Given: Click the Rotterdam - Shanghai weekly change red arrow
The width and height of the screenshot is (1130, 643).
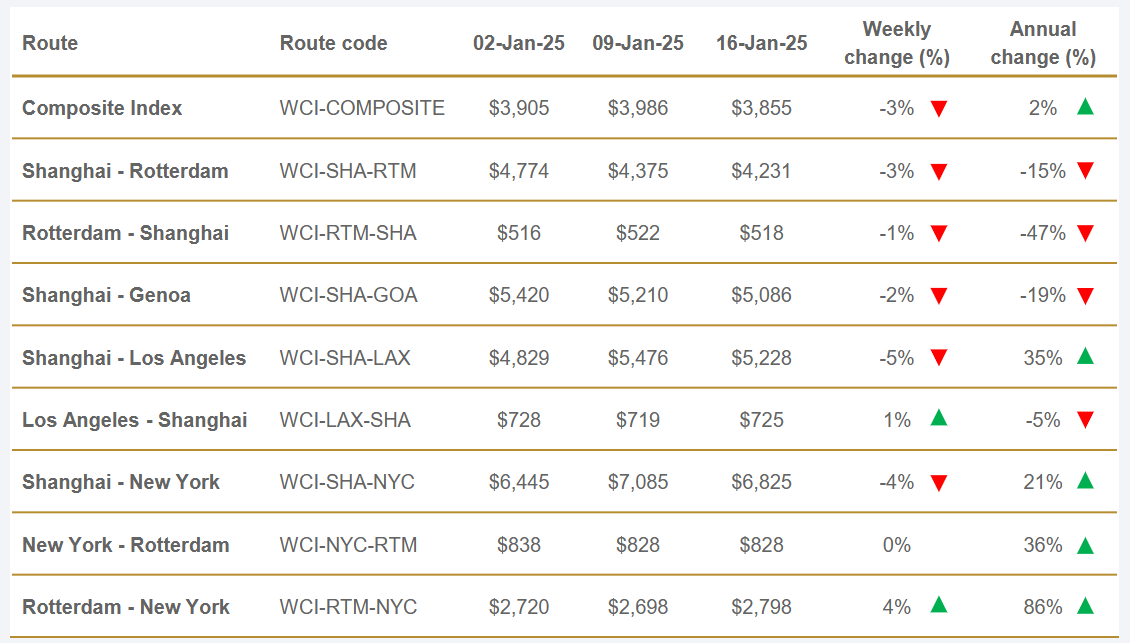Looking at the screenshot, I should [x=938, y=234].
